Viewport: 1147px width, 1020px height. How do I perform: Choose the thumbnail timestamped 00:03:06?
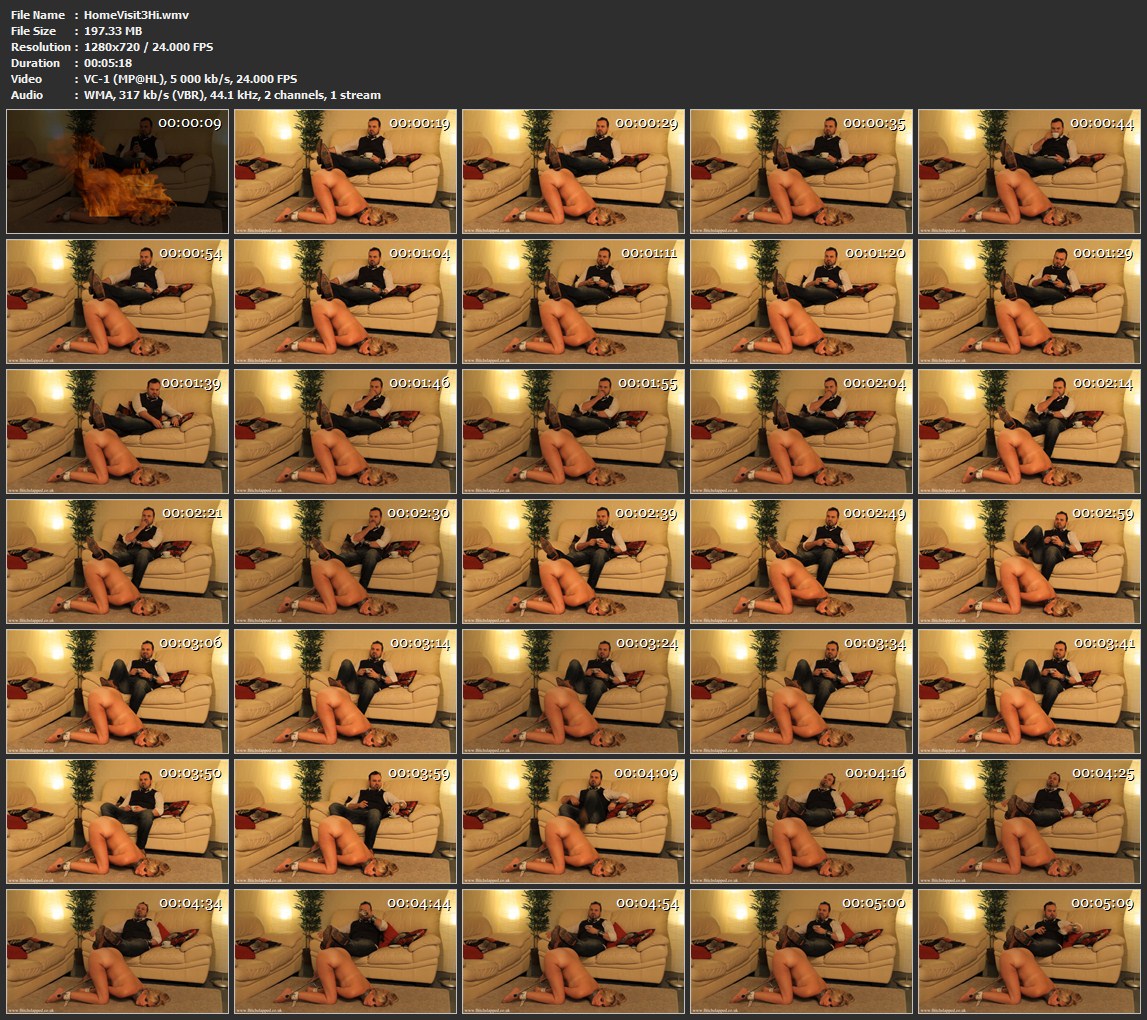[117, 691]
